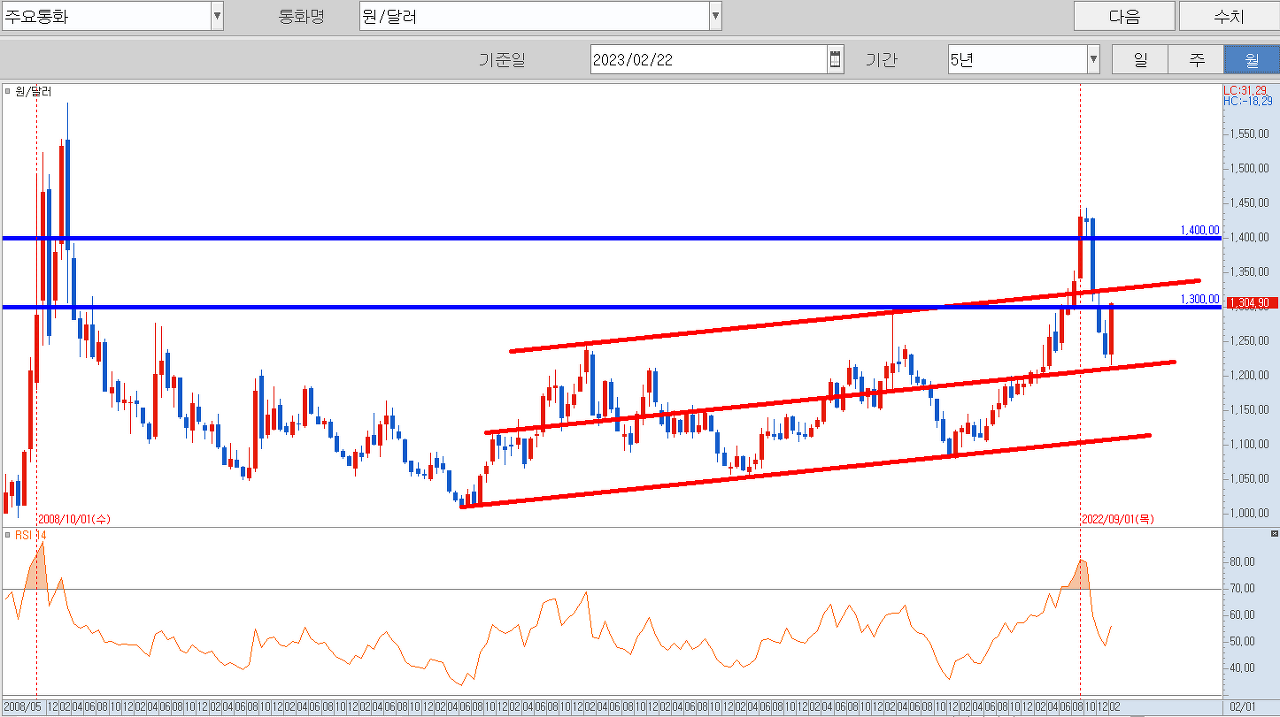Open the 원/달러 currency name dropdown
The image size is (1280, 717).
coord(715,16)
